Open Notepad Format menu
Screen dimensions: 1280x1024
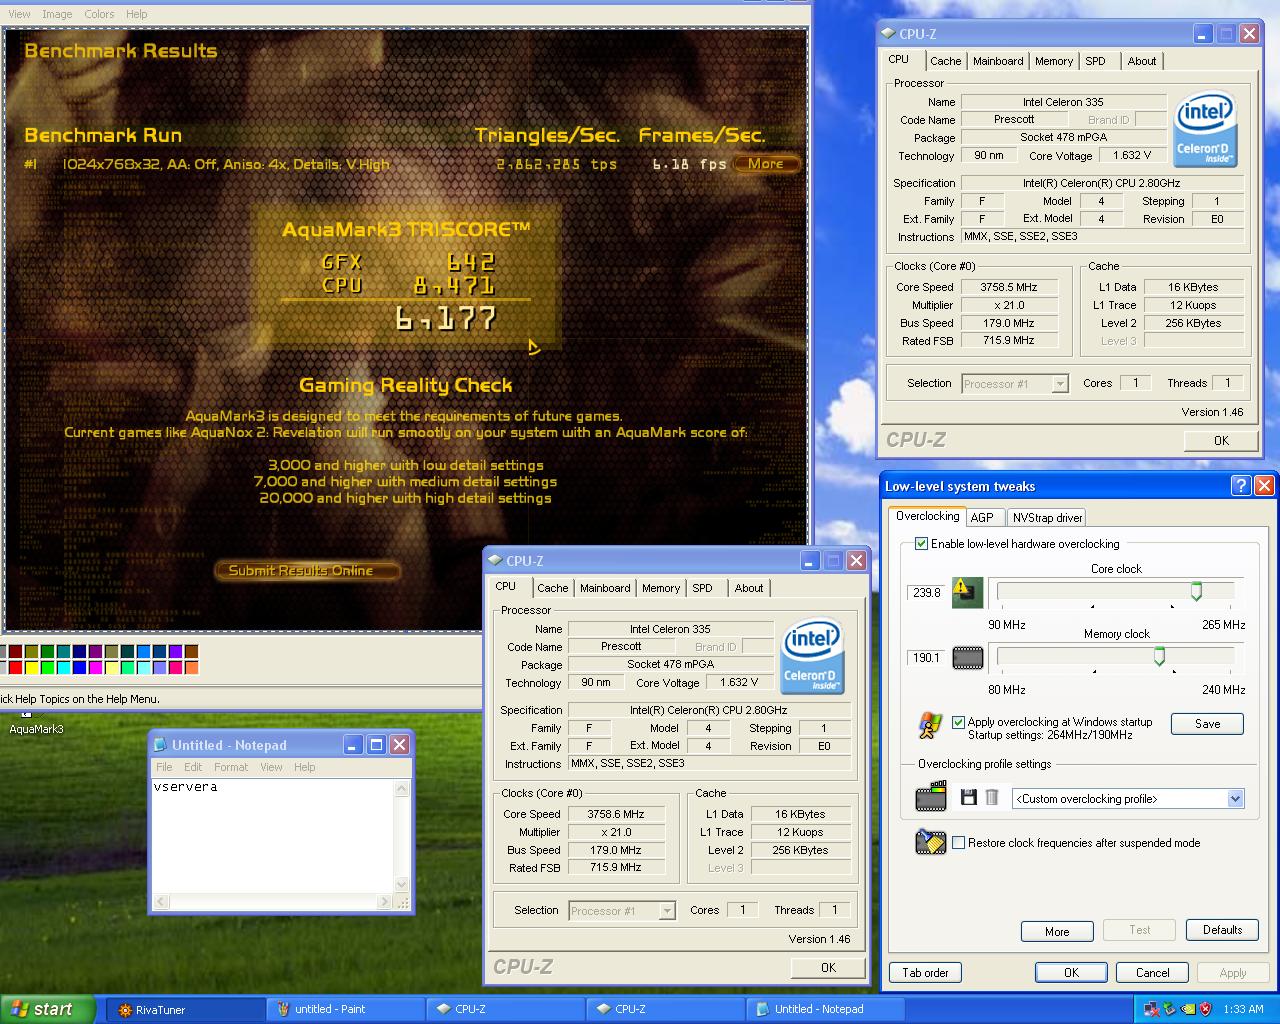(231, 767)
